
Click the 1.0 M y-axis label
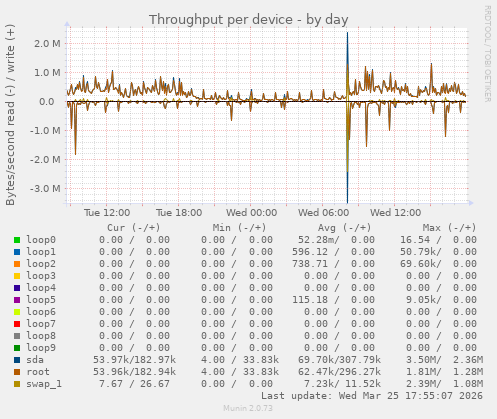[x=47, y=73]
